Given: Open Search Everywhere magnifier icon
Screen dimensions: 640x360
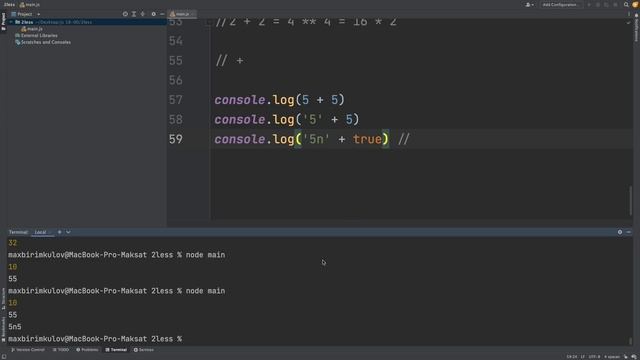Looking at the screenshot, I should click(x=626, y=4).
